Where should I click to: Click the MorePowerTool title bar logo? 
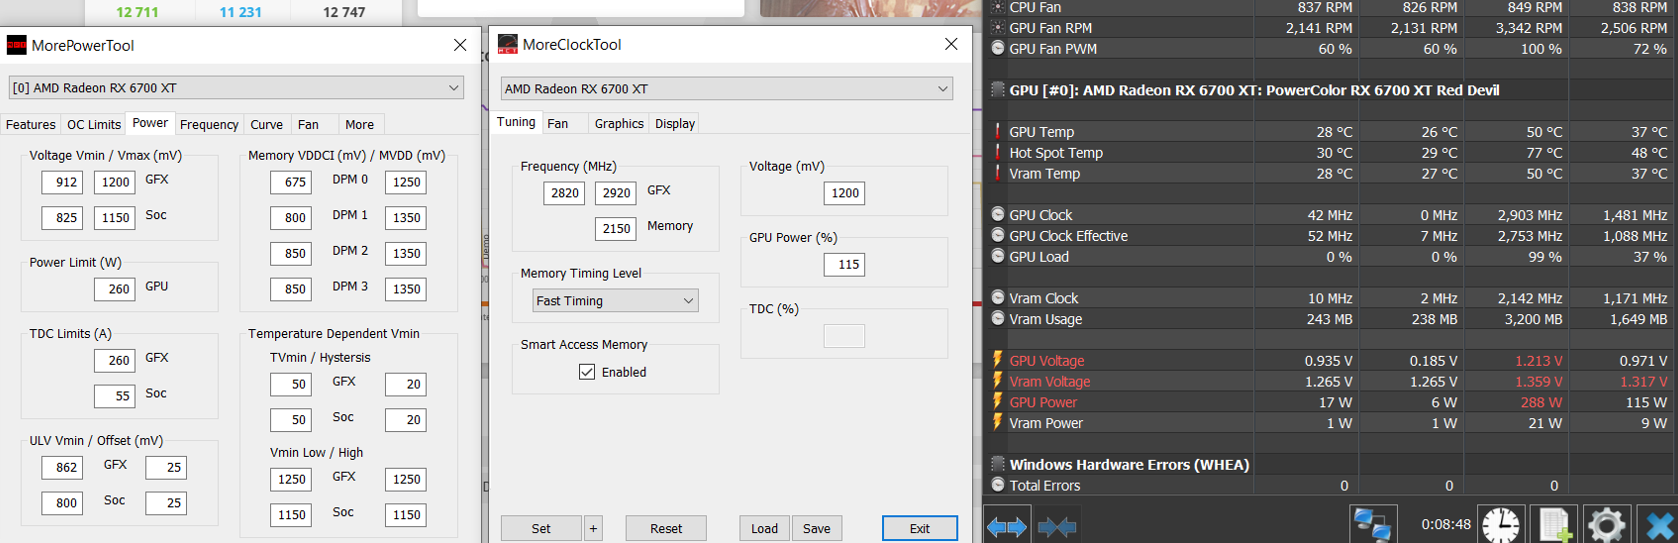pyautogui.click(x=16, y=45)
